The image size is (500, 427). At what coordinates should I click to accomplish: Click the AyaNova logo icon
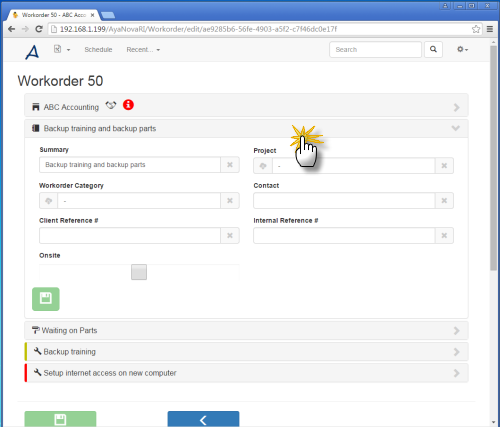coord(32,52)
